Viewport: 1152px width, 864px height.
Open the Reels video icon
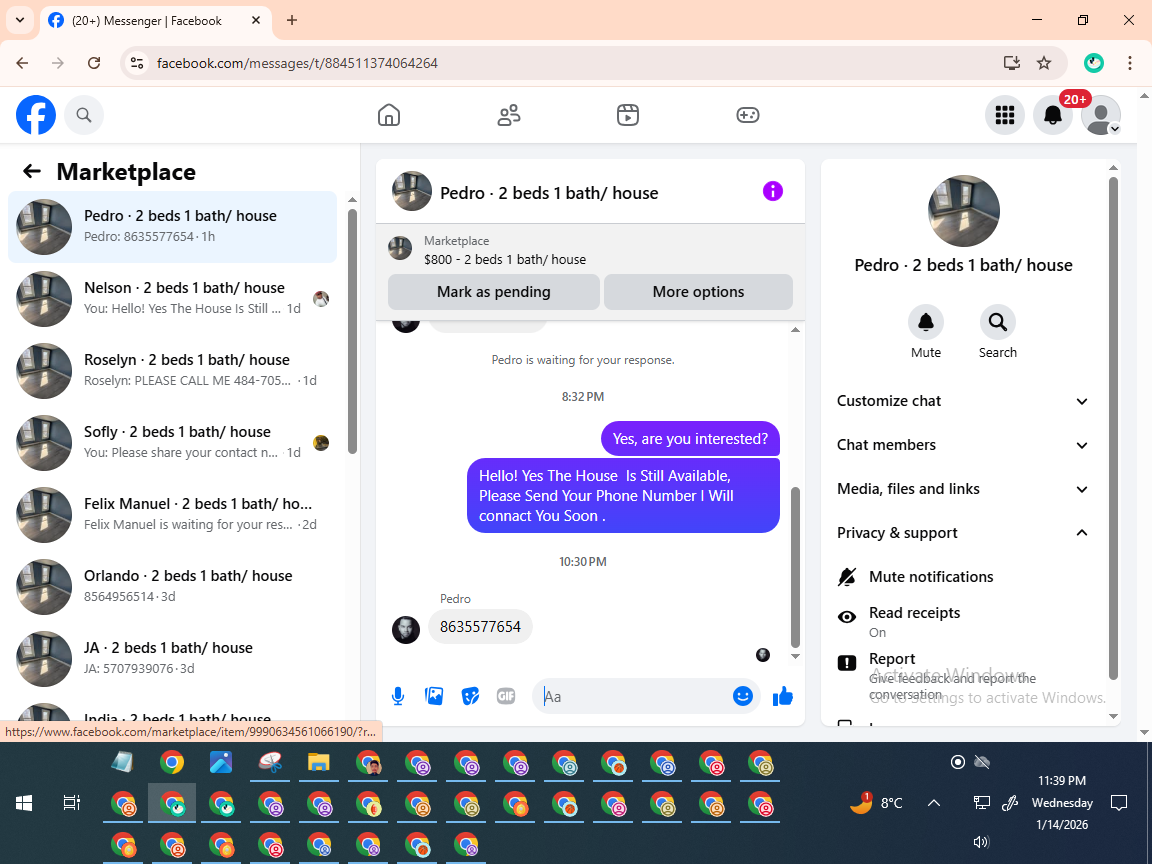(x=627, y=115)
